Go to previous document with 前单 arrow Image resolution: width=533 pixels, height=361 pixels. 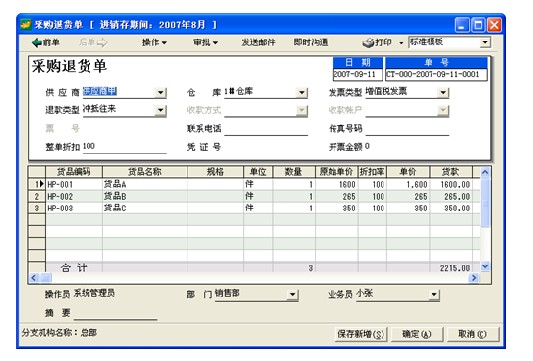[46, 42]
